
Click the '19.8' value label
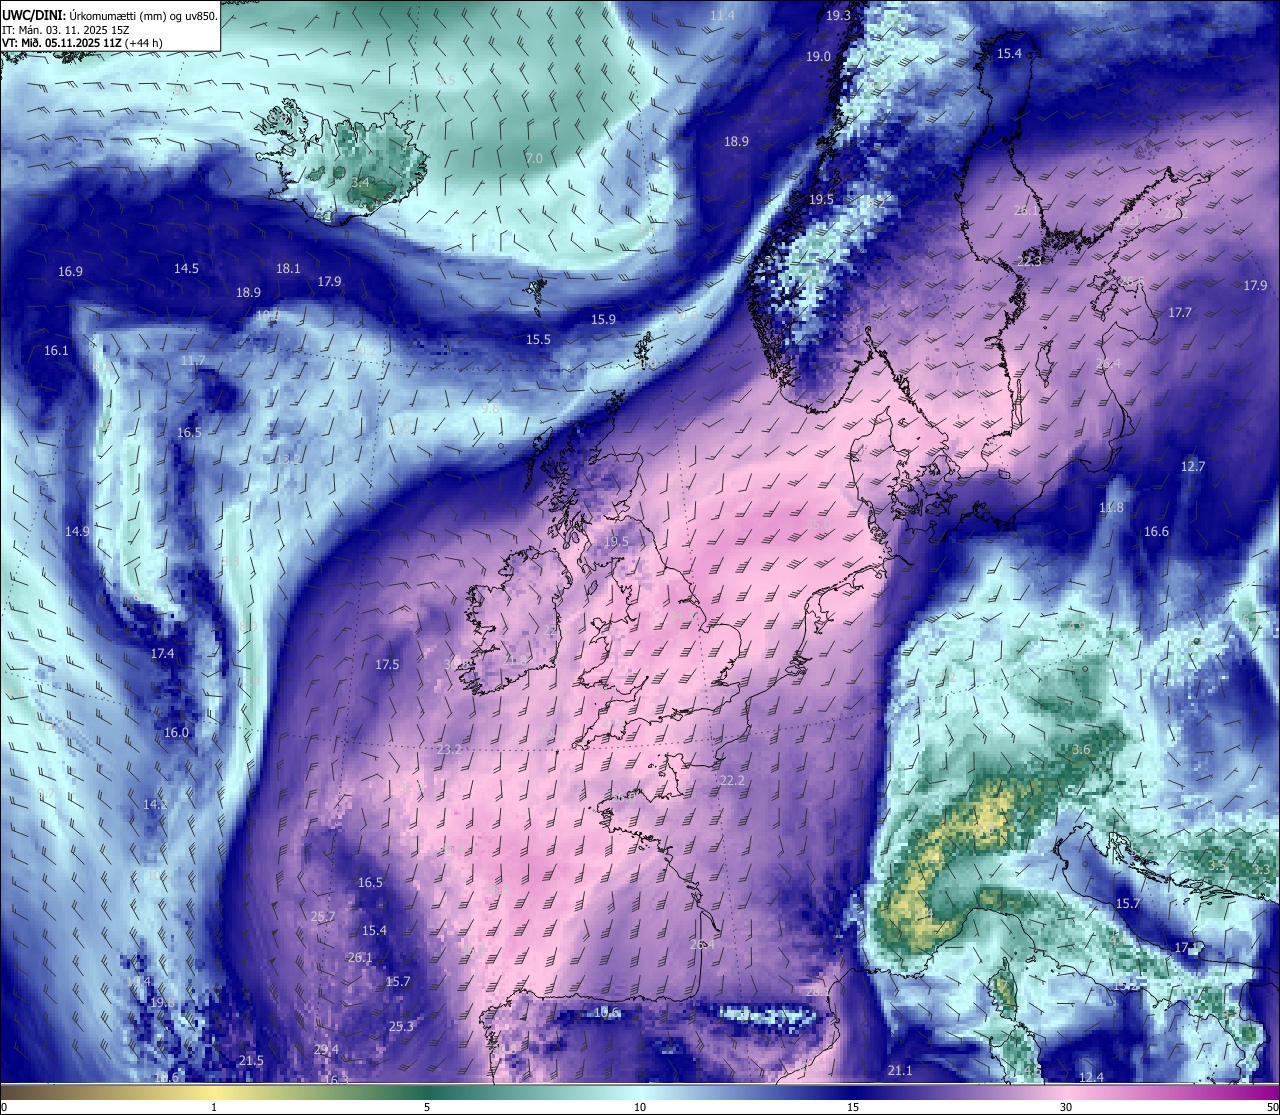tap(163, 1003)
